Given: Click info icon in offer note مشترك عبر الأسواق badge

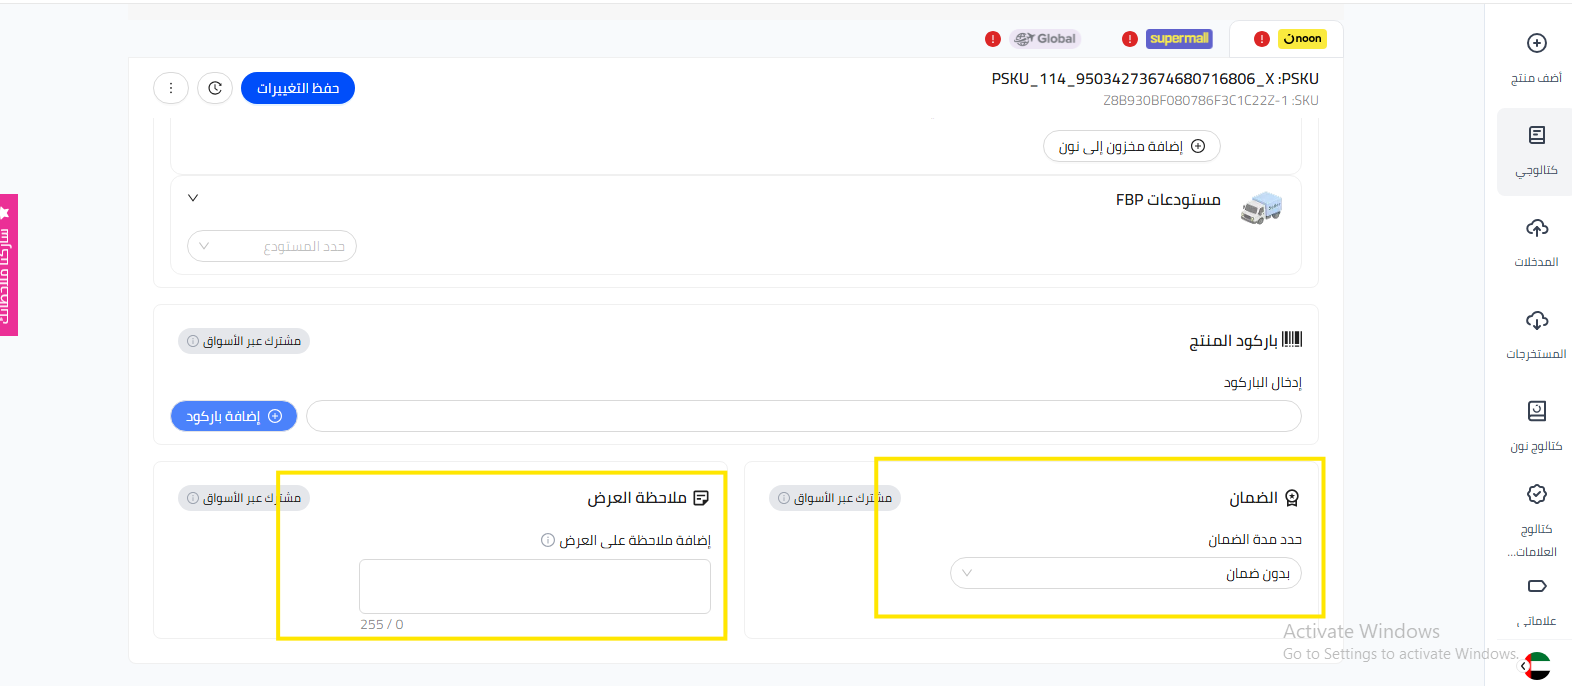Looking at the screenshot, I should (193, 498).
